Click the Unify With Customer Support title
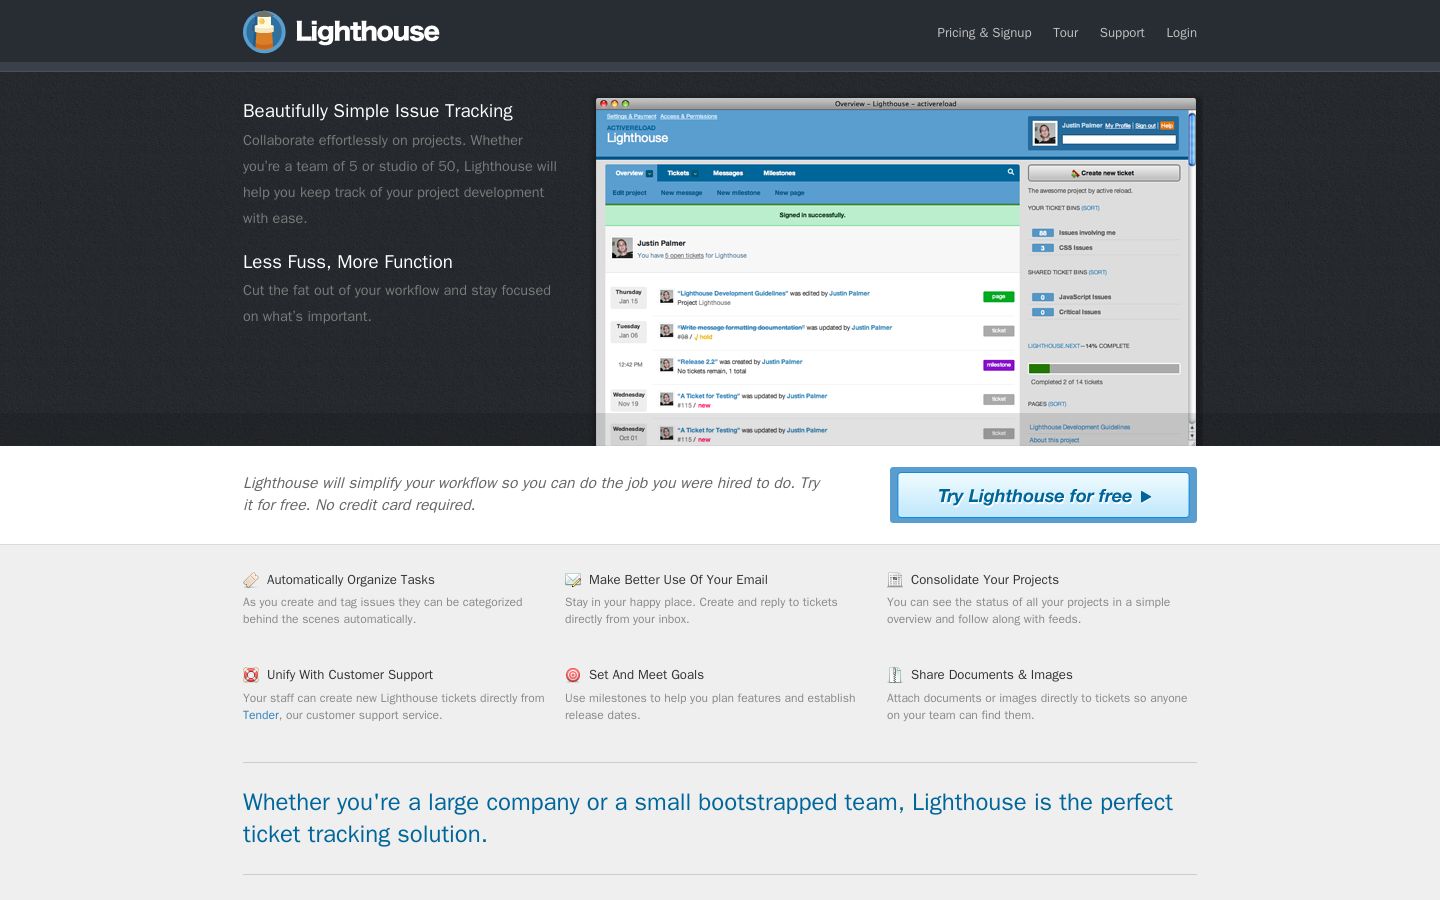Viewport: 1440px width, 900px height. (x=350, y=675)
